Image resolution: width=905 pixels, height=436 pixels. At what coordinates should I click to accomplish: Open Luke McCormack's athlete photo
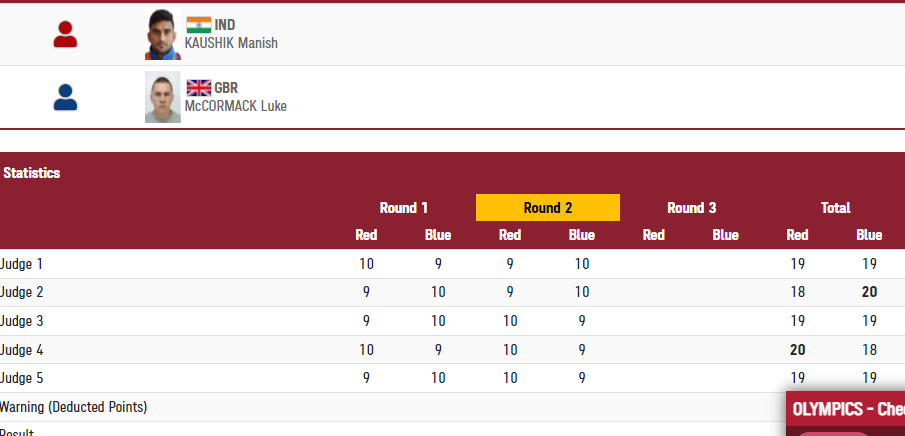pos(163,97)
